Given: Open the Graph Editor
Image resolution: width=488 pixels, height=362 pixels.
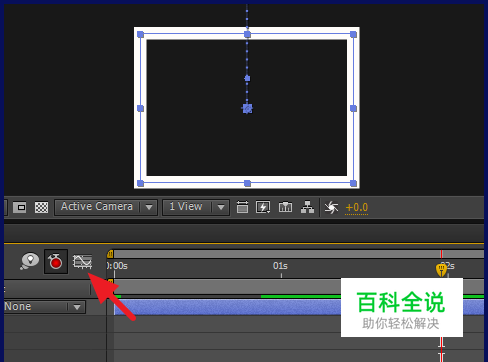Looking at the screenshot, I should coord(82,262).
